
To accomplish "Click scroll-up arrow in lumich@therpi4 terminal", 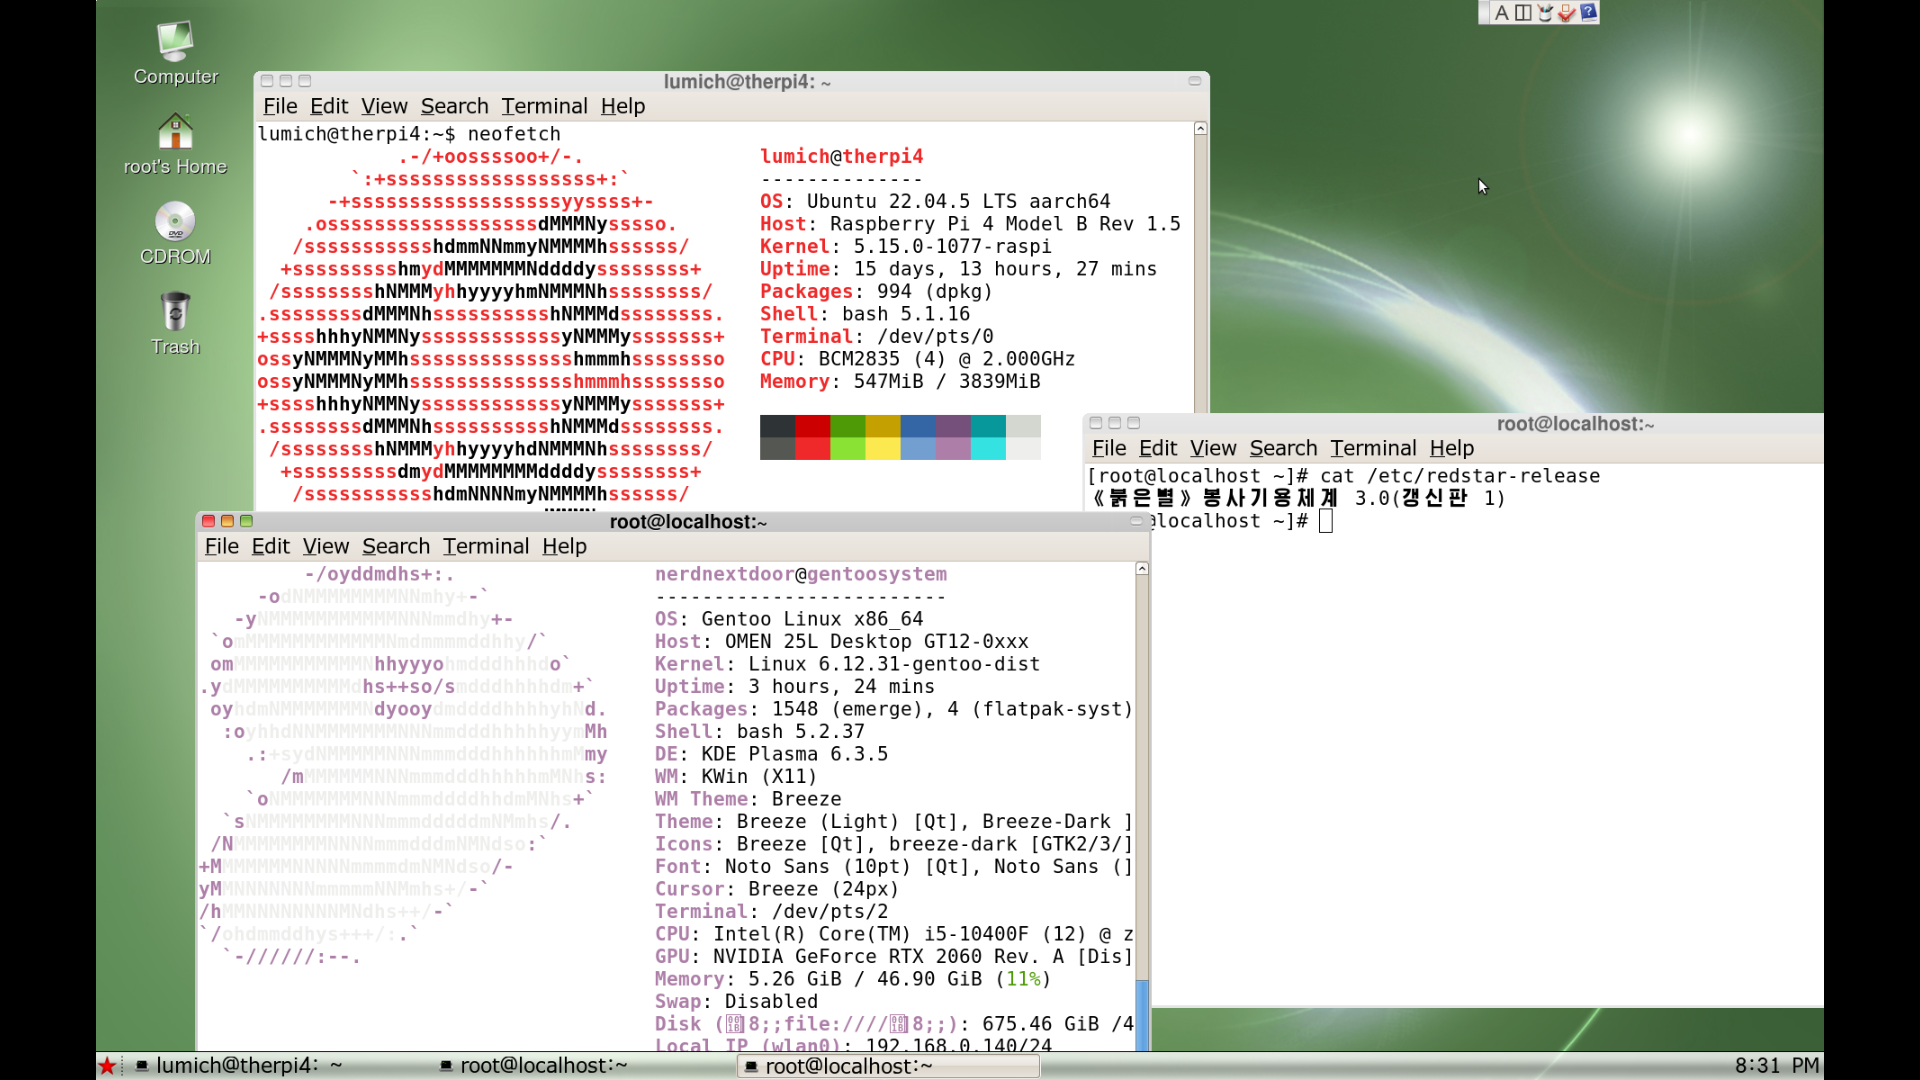I will pos(1201,129).
